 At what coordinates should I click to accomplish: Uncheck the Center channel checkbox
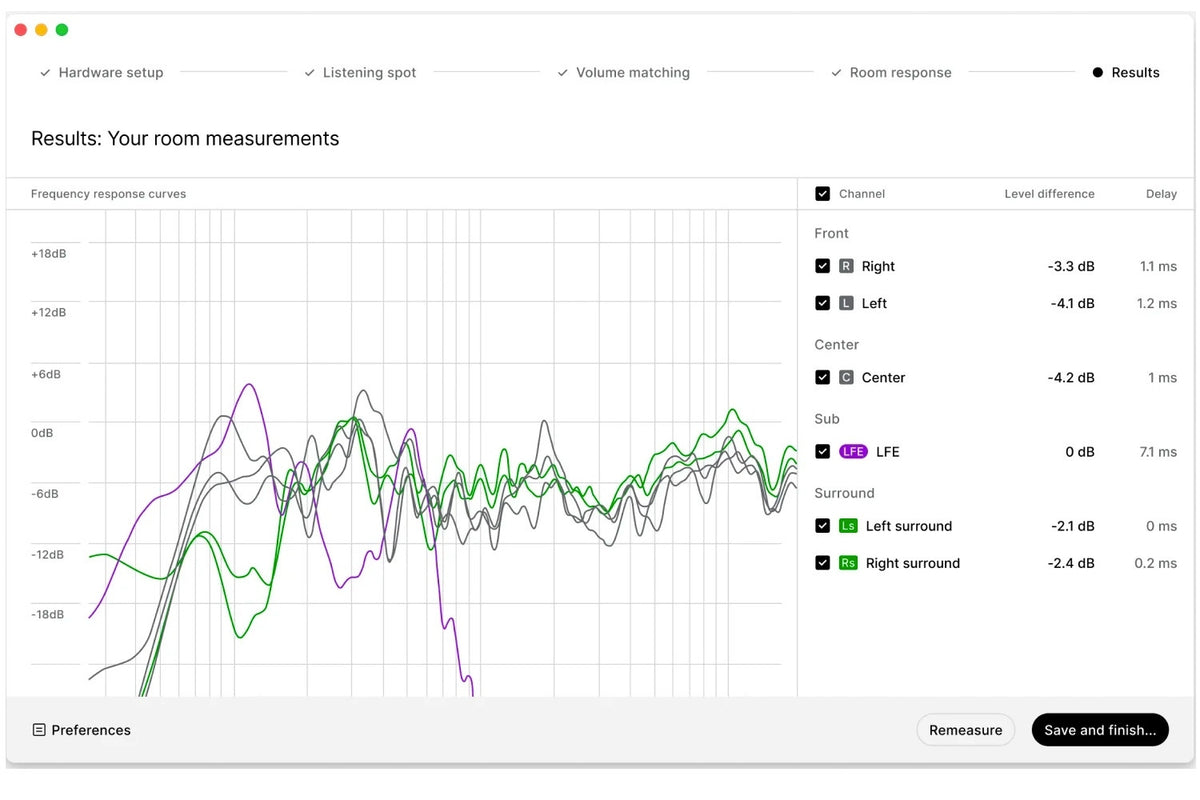[x=822, y=377]
